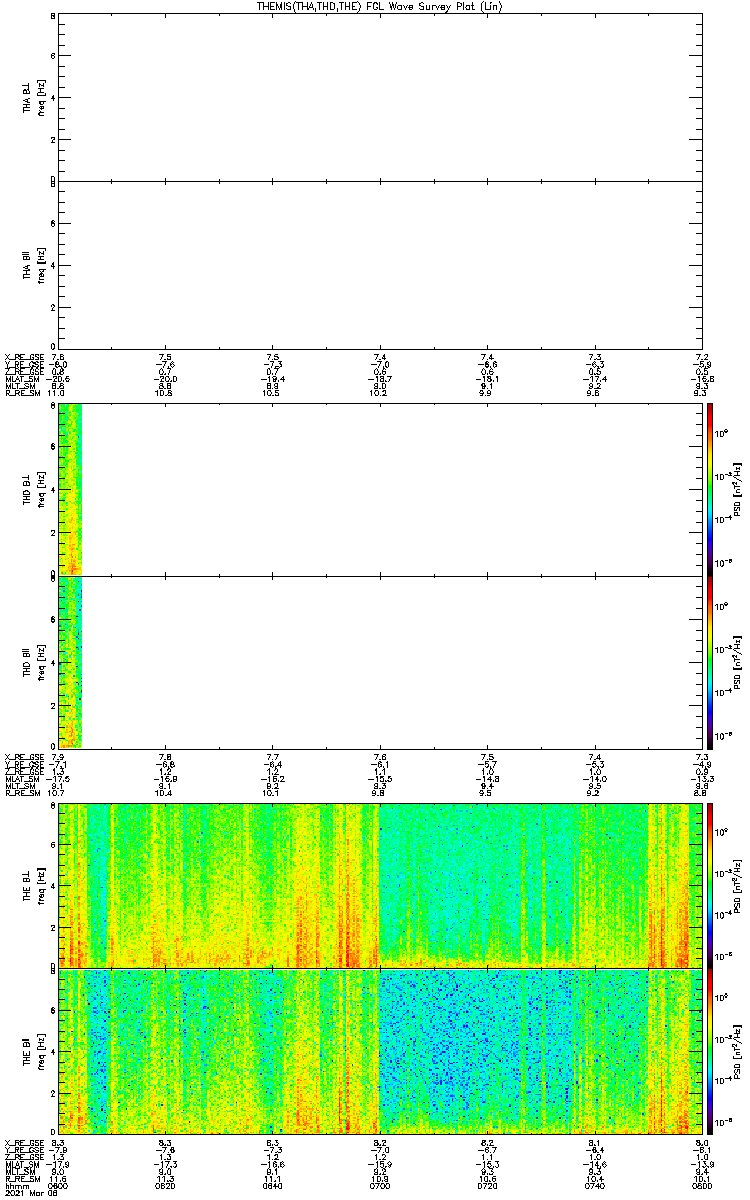750x1200 pixels.
Task: Click the THD B-parallel spectrogram panel
Action: pyautogui.click(x=380, y=661)
